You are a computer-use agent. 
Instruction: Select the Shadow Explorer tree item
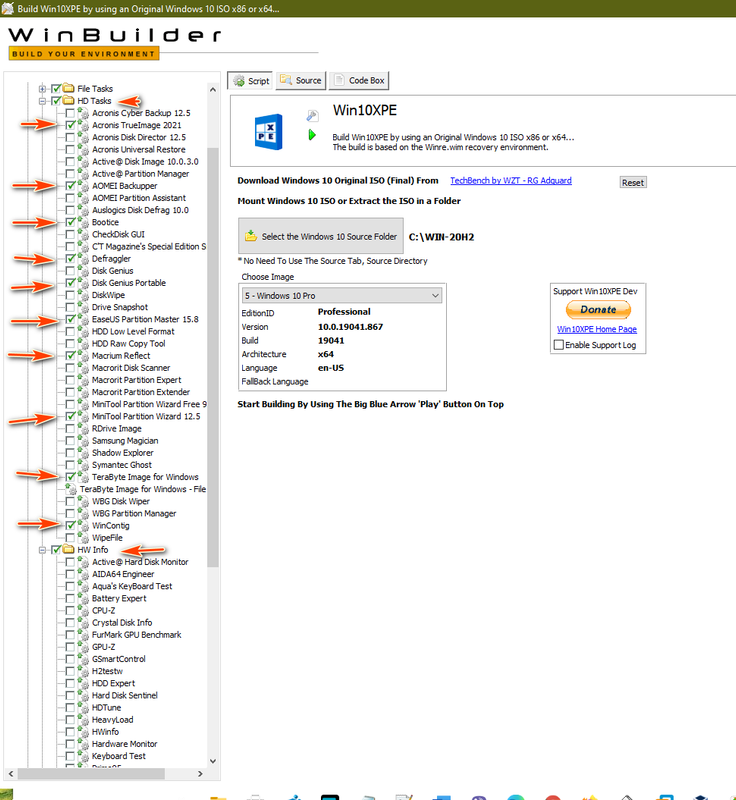(x=122, y=453)
